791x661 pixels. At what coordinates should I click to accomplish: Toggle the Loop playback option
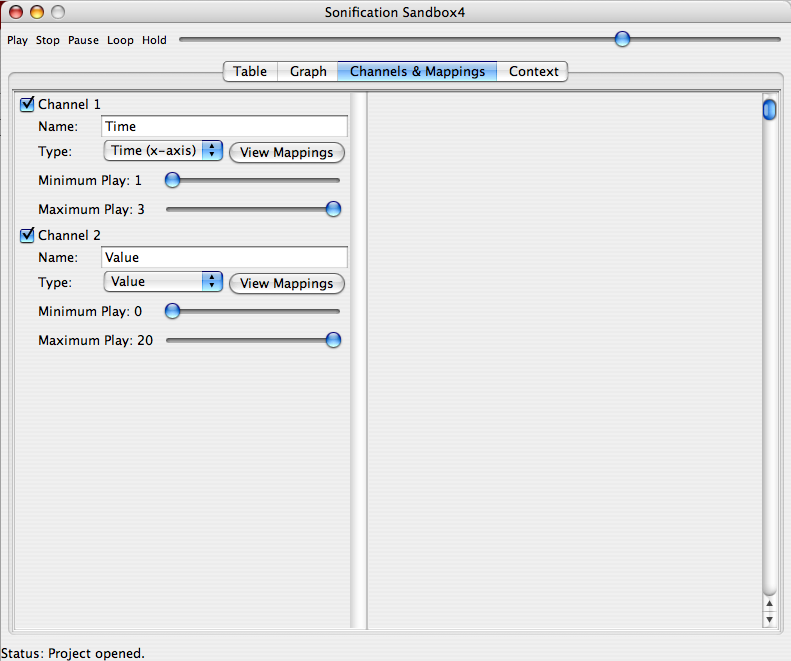[x=120, y=40]
